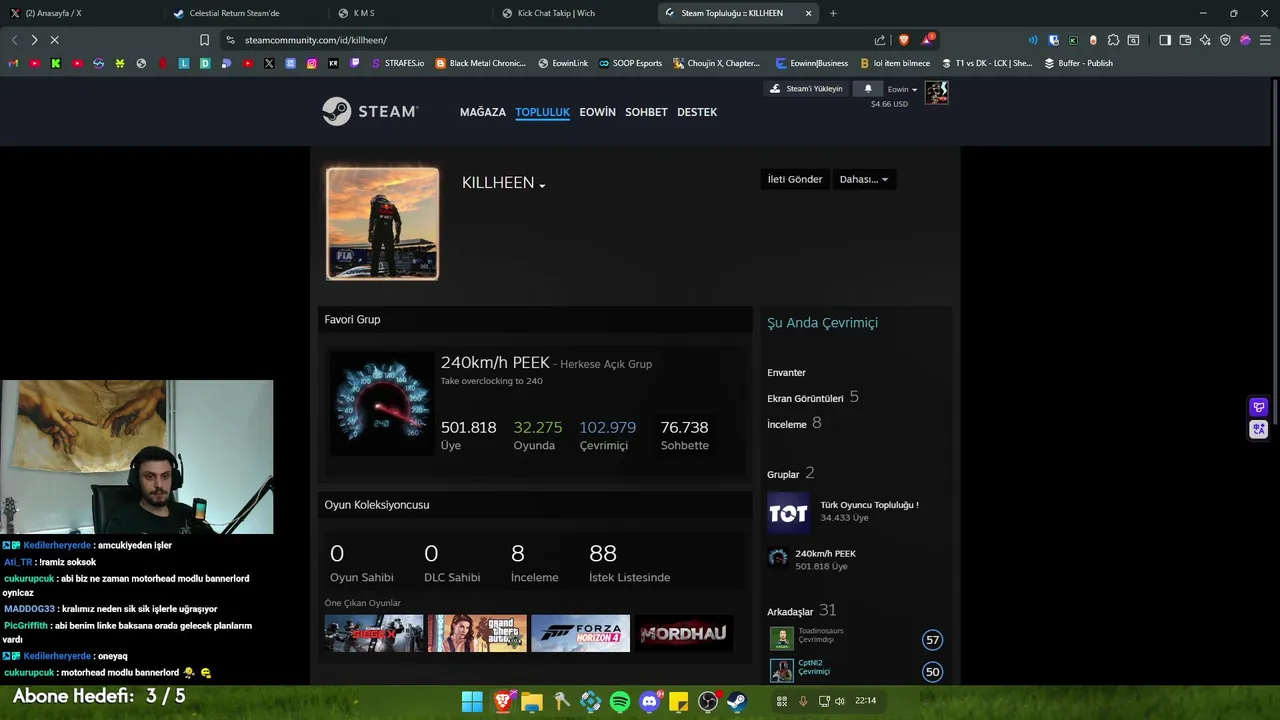
Task: Click the purple Twitch-like icon at right edge
Action: coord(1259,407)
